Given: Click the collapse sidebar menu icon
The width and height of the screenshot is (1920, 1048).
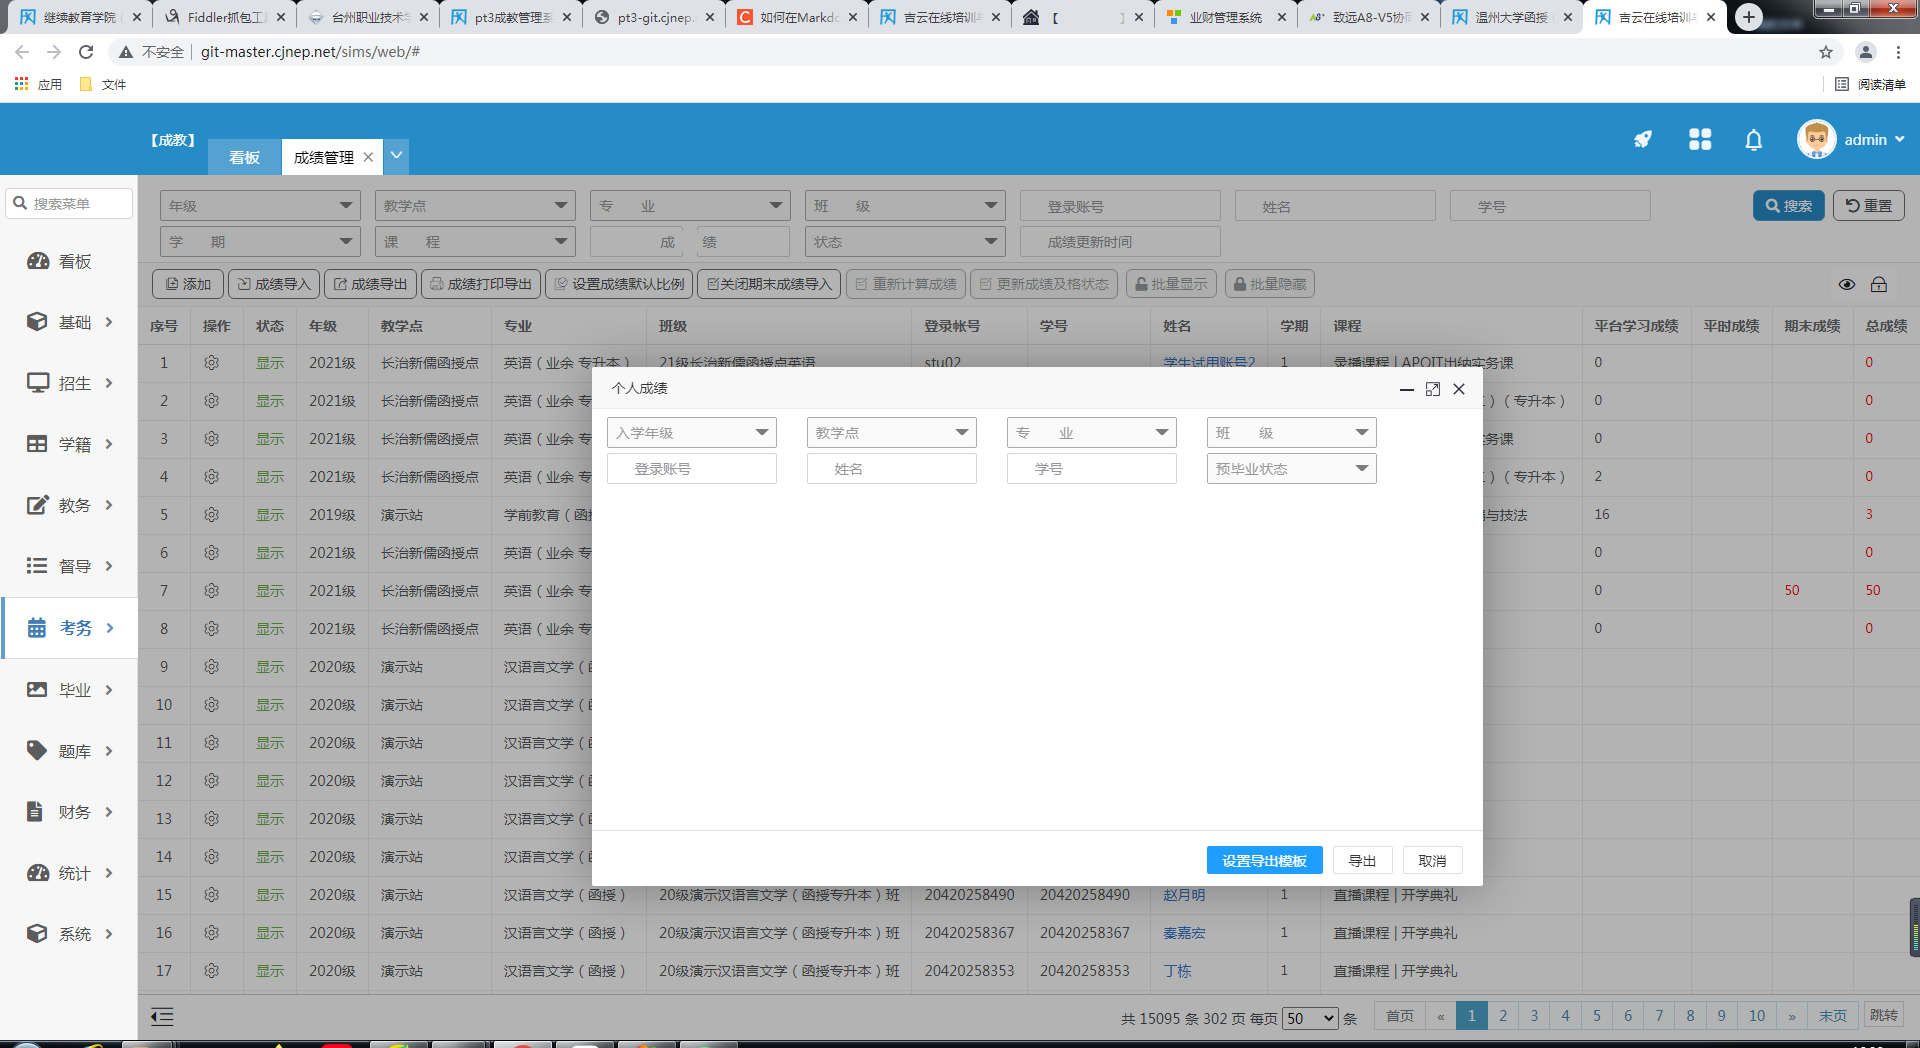Looking at the screenshot, I should pyautogui.click(x=162, y=1017).
